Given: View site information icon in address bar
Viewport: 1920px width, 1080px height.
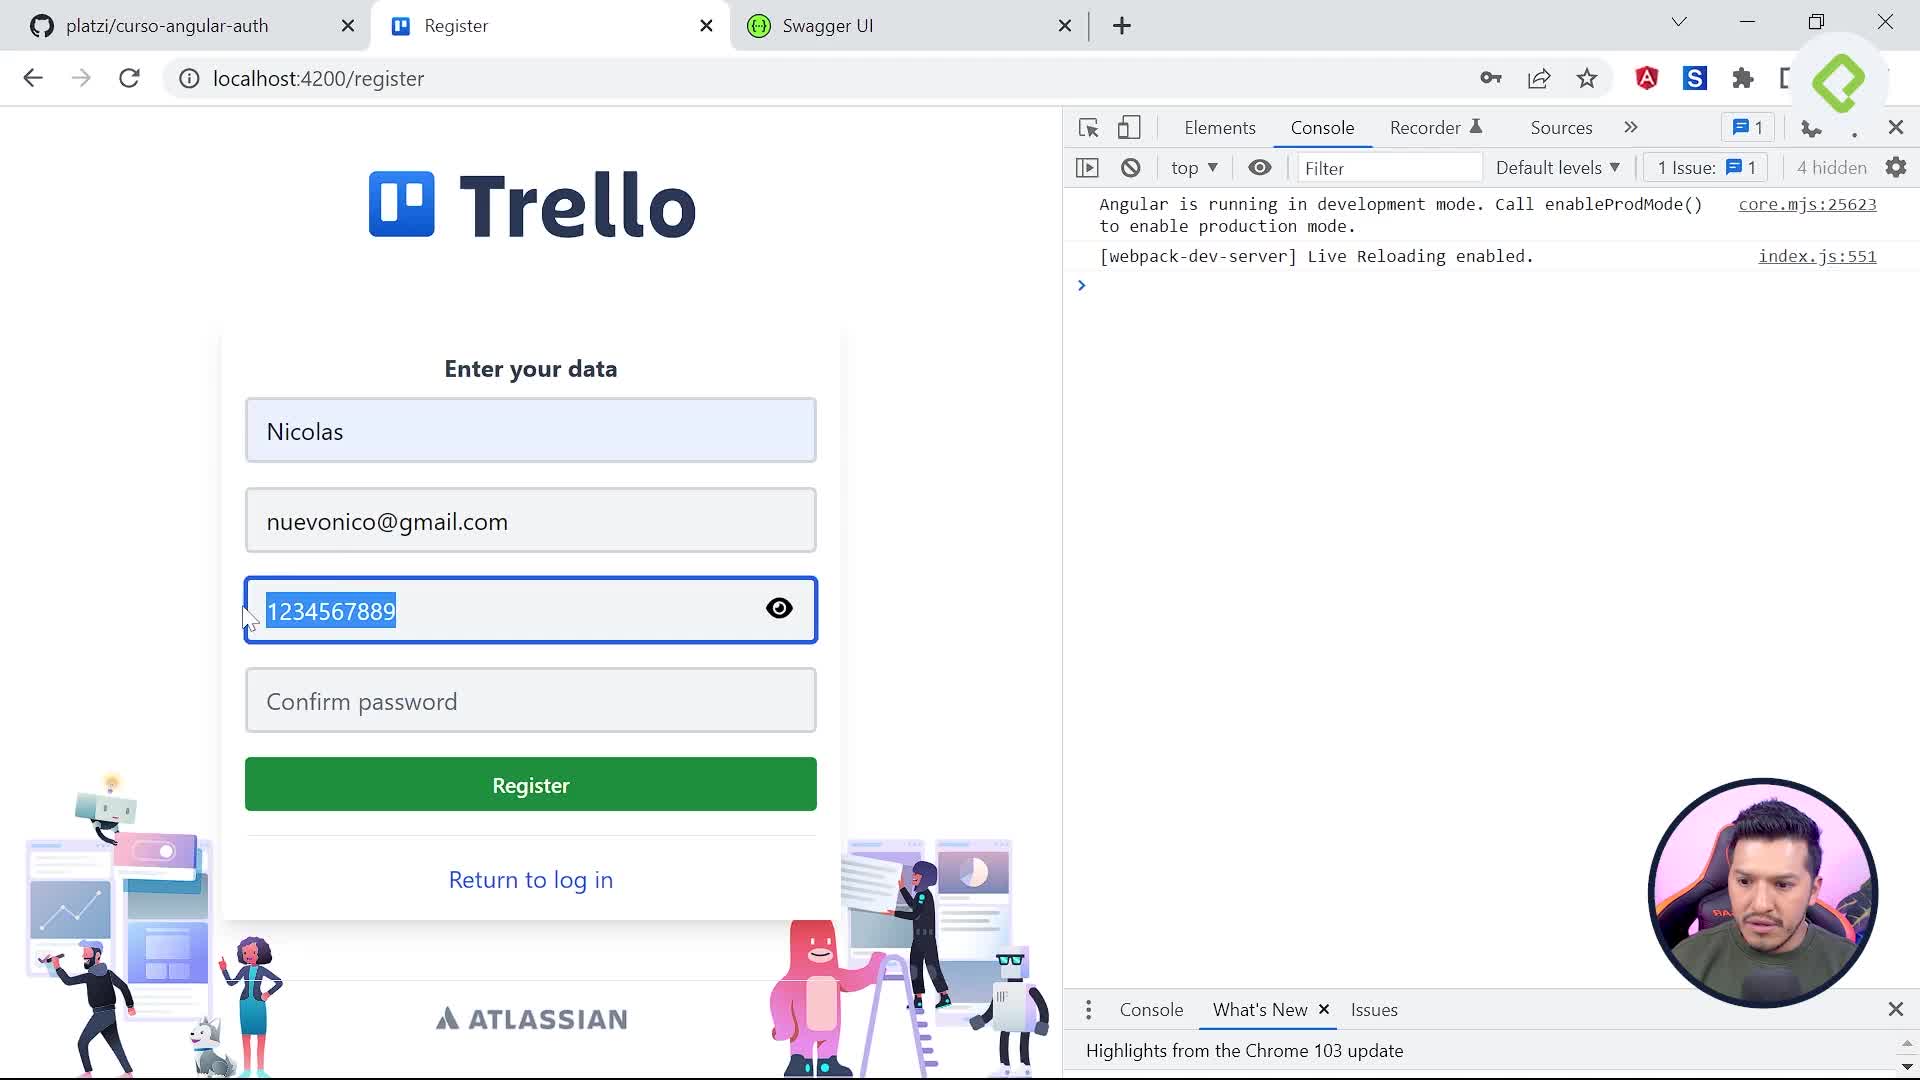Looking at the screenshot, I should coord(189,78).
